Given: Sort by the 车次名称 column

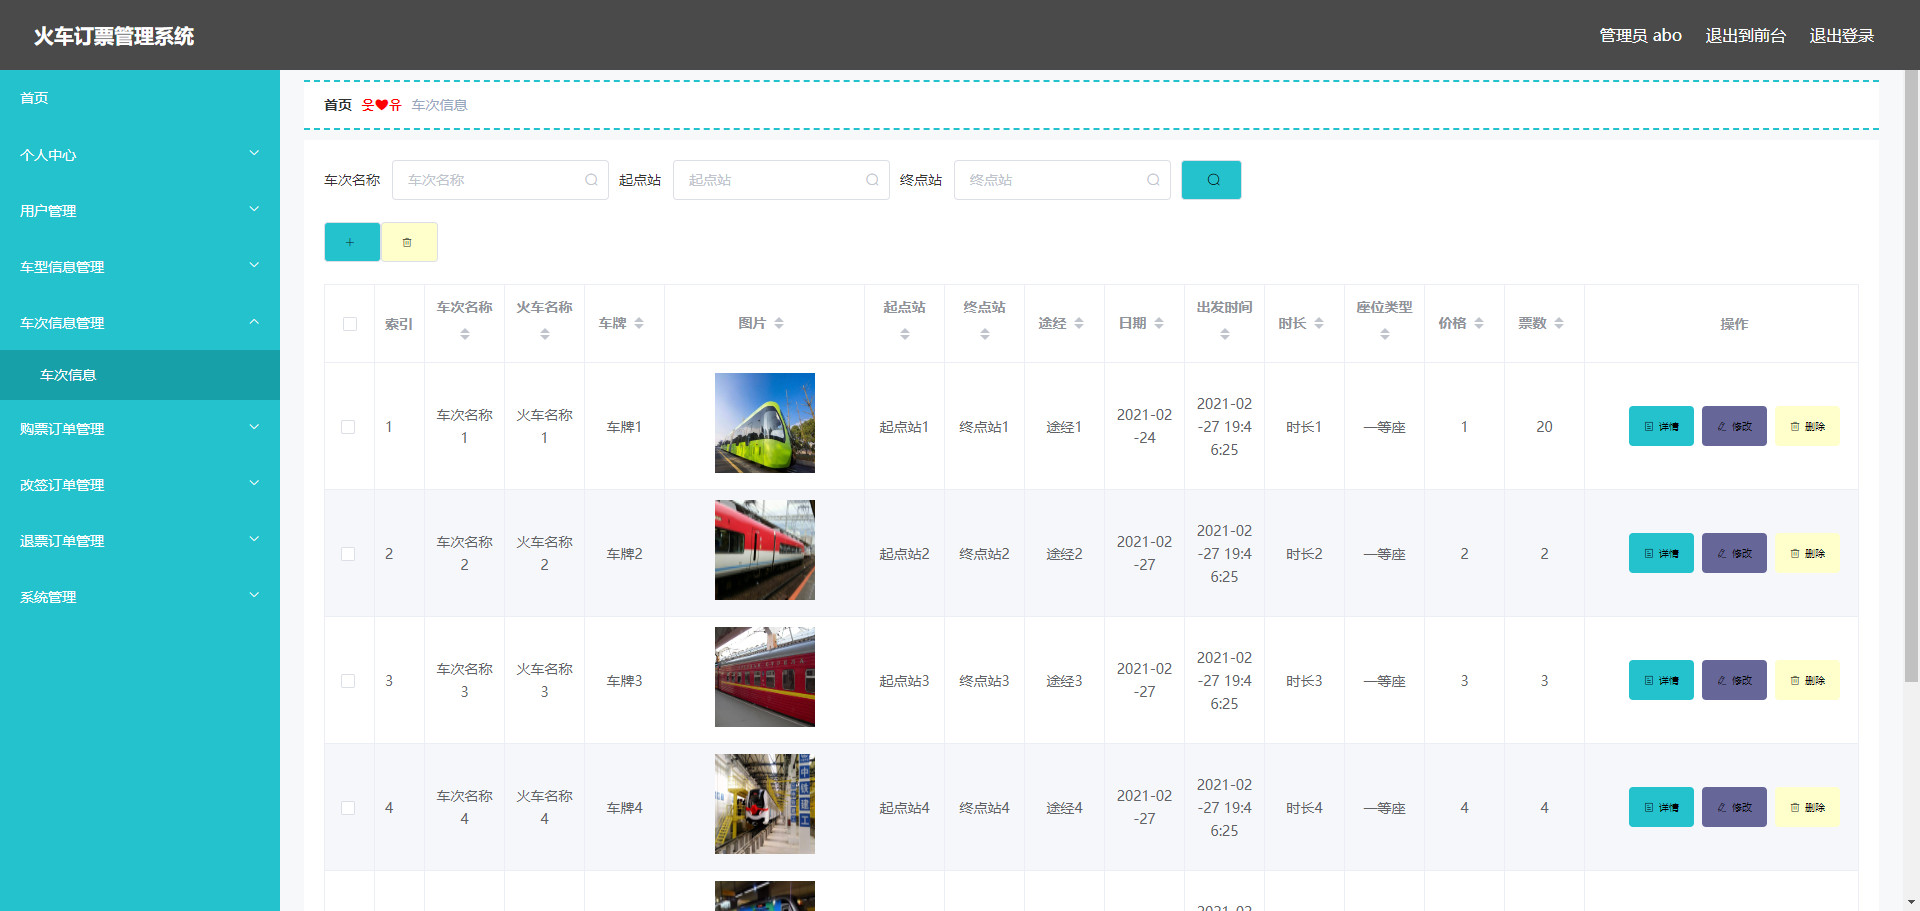Looking at the screenshot, I should [464, 334].
